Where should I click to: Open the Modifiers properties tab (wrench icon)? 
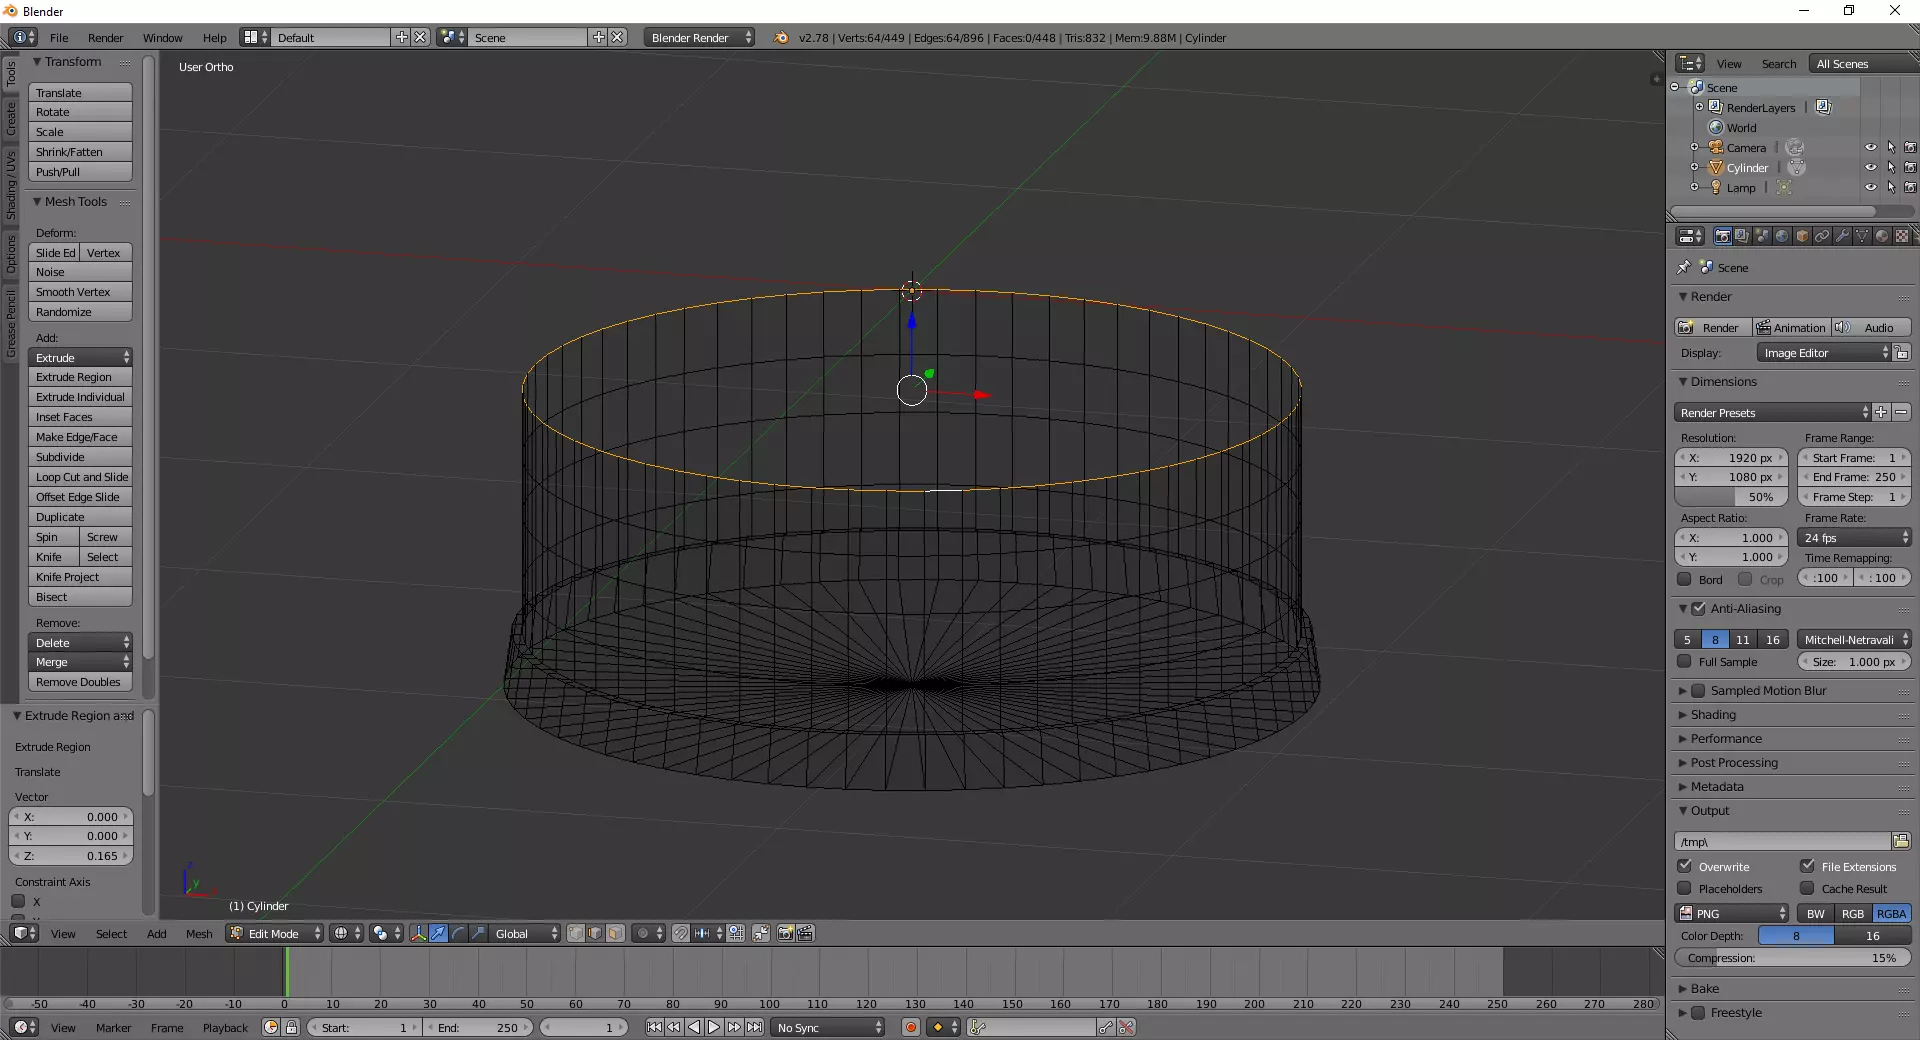(1842, 236)
